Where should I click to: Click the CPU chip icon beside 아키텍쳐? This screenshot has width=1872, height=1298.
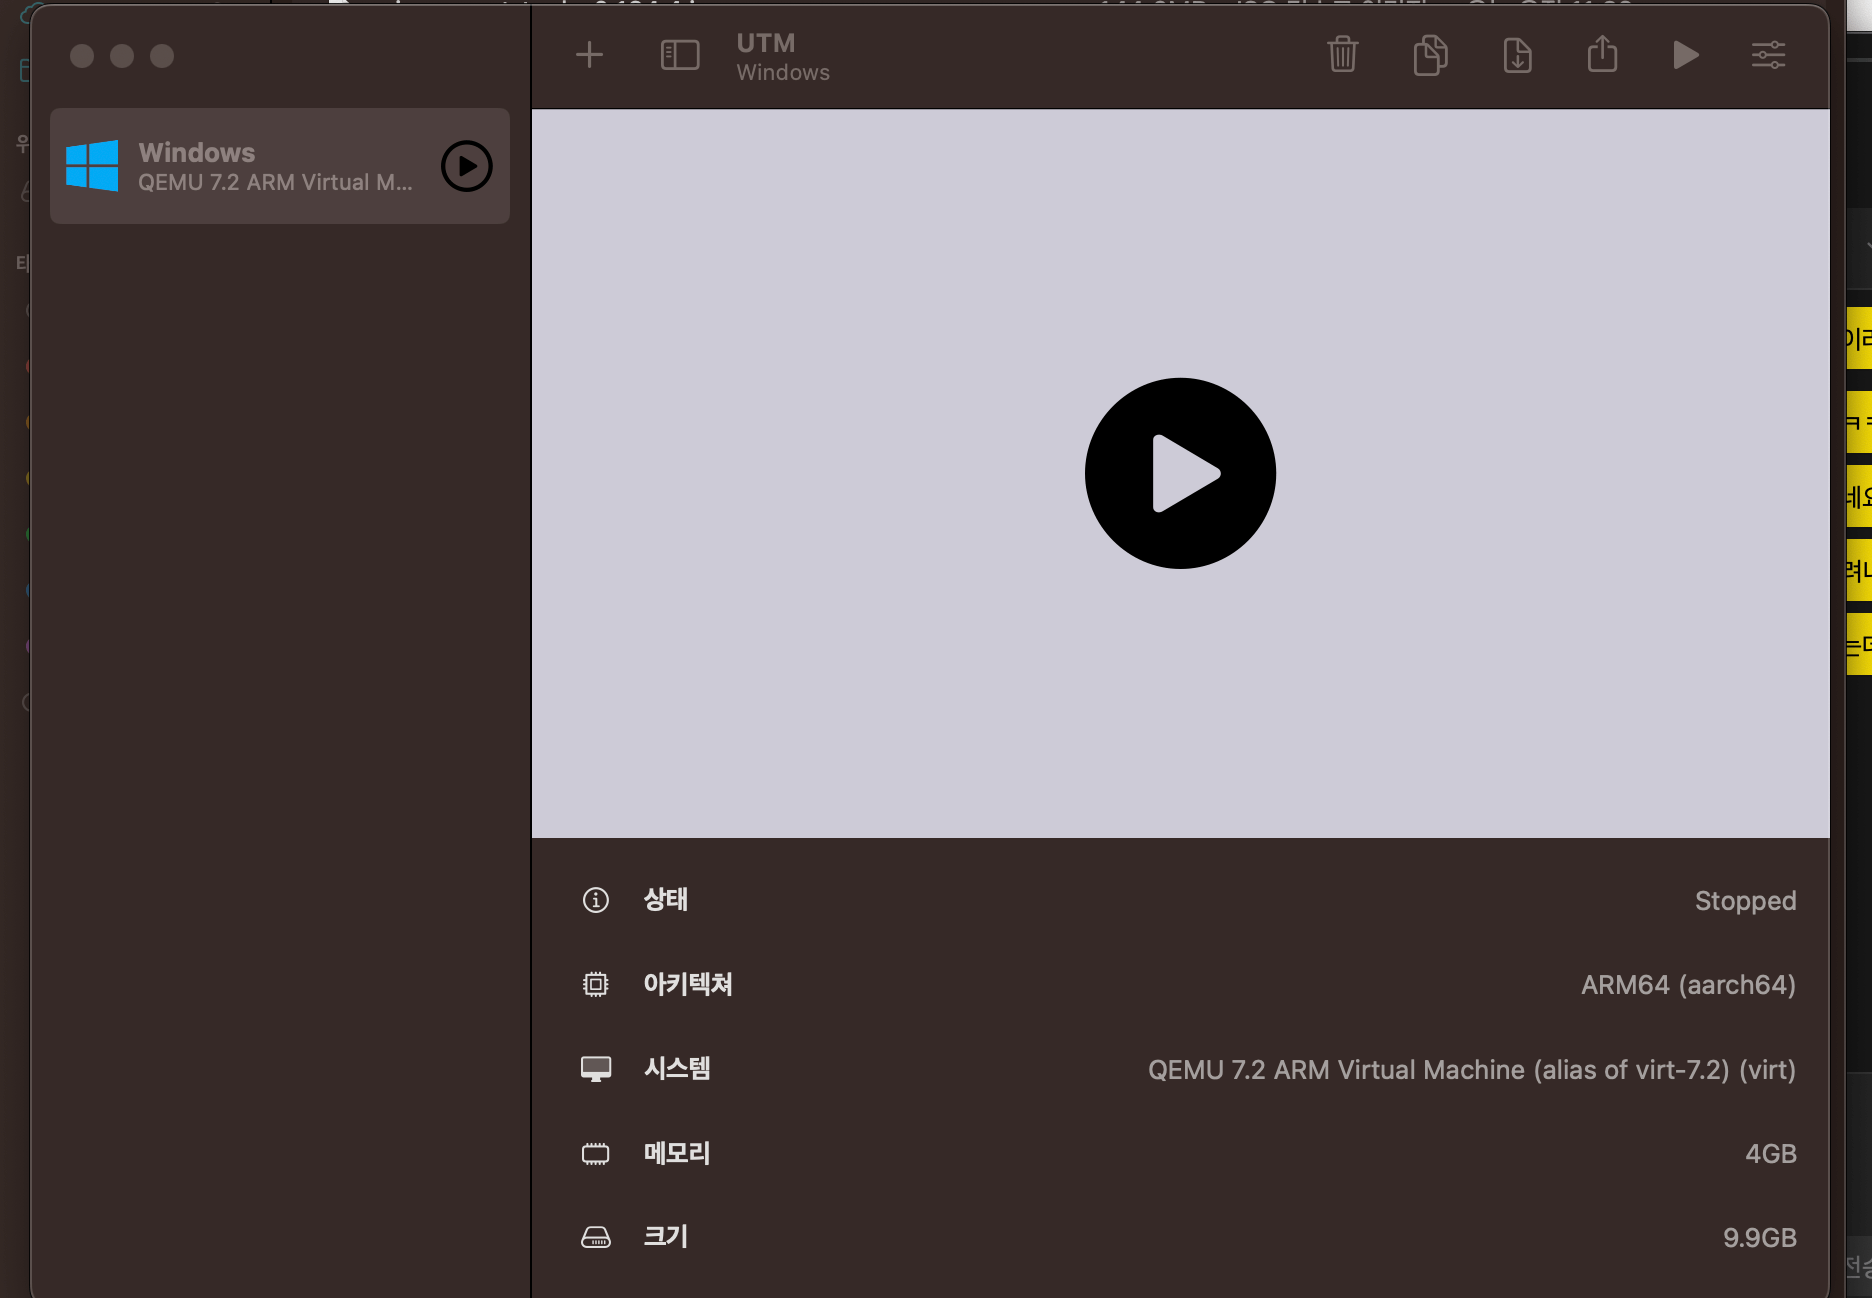596,984
